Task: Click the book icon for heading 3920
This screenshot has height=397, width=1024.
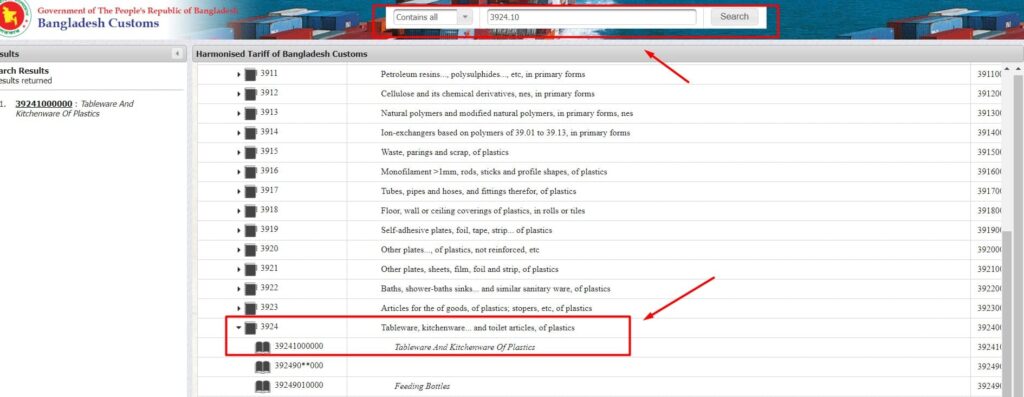Action: pos(251,250)
